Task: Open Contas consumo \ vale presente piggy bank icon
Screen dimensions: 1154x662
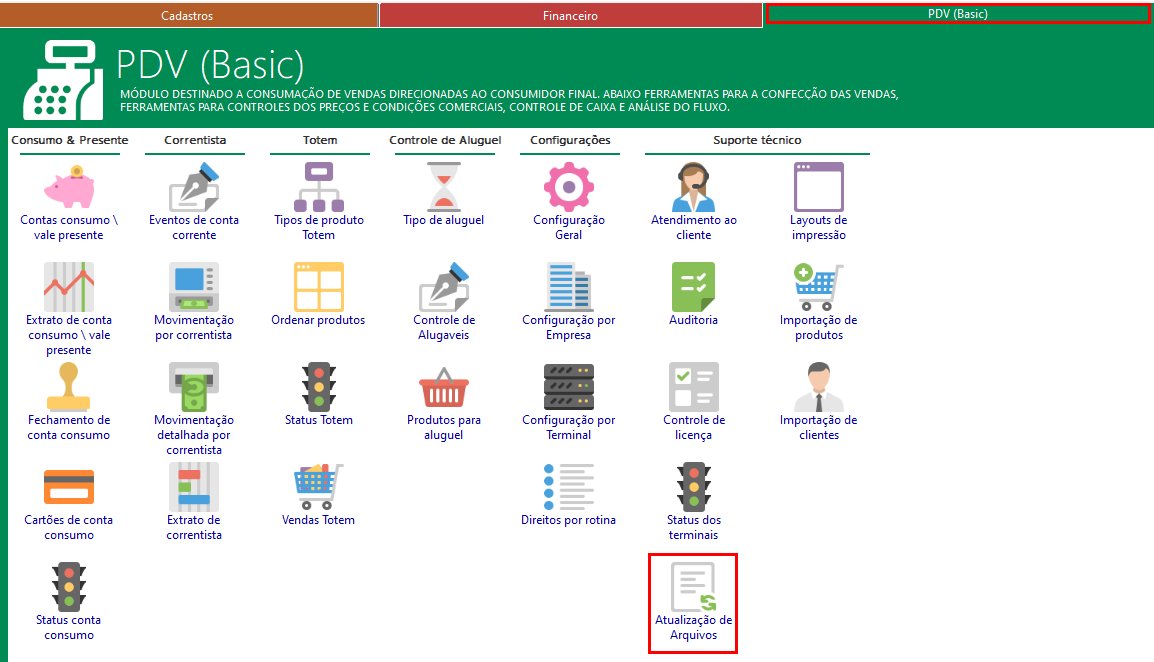Action: tap(69, 187)
